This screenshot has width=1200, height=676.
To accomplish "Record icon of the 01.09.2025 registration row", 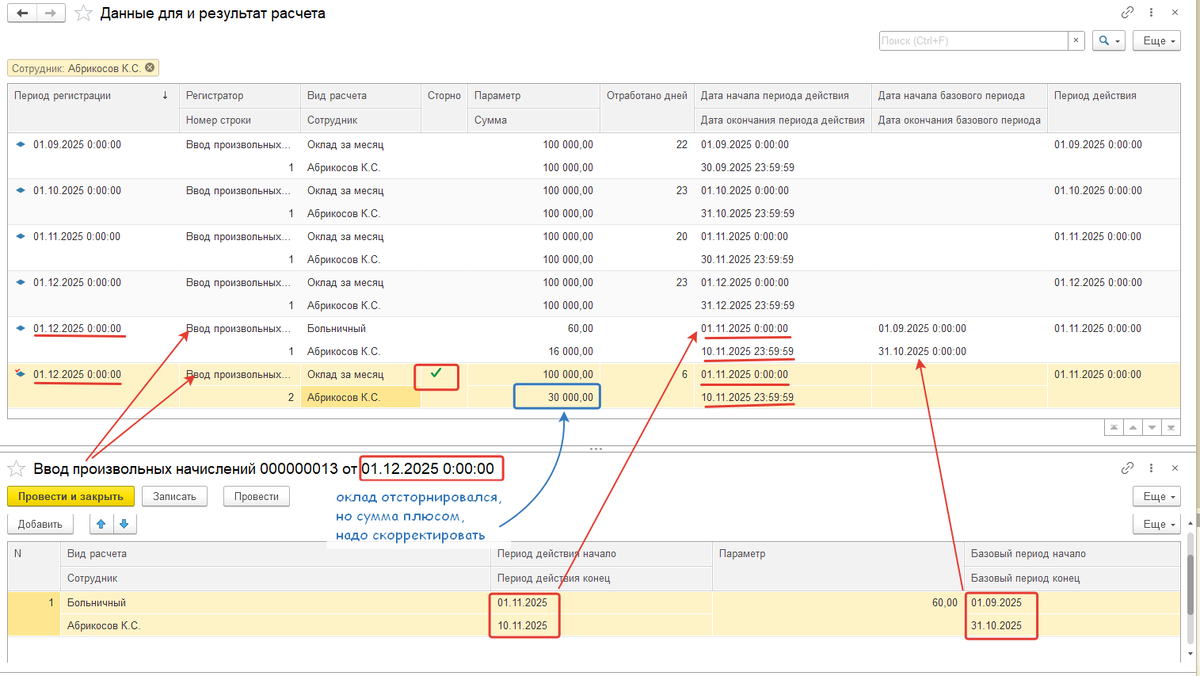I will (21, 145).
